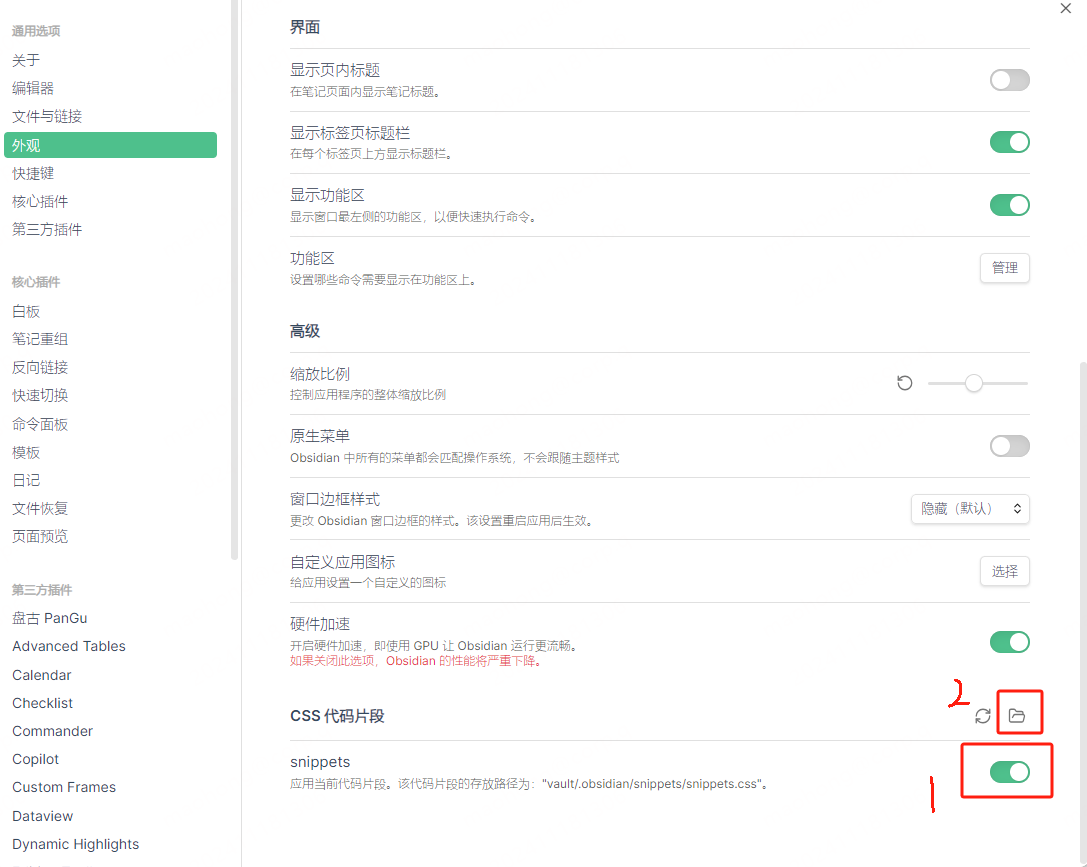
Task: Click the 缩放比例 slider handle
Action: (x=973, y=383)
